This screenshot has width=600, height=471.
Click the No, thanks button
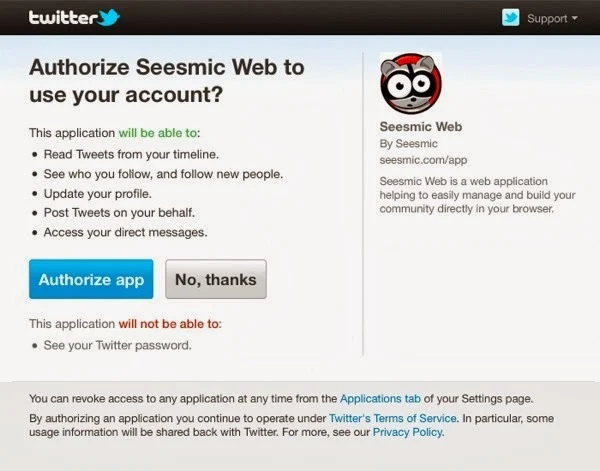[216, 279]
